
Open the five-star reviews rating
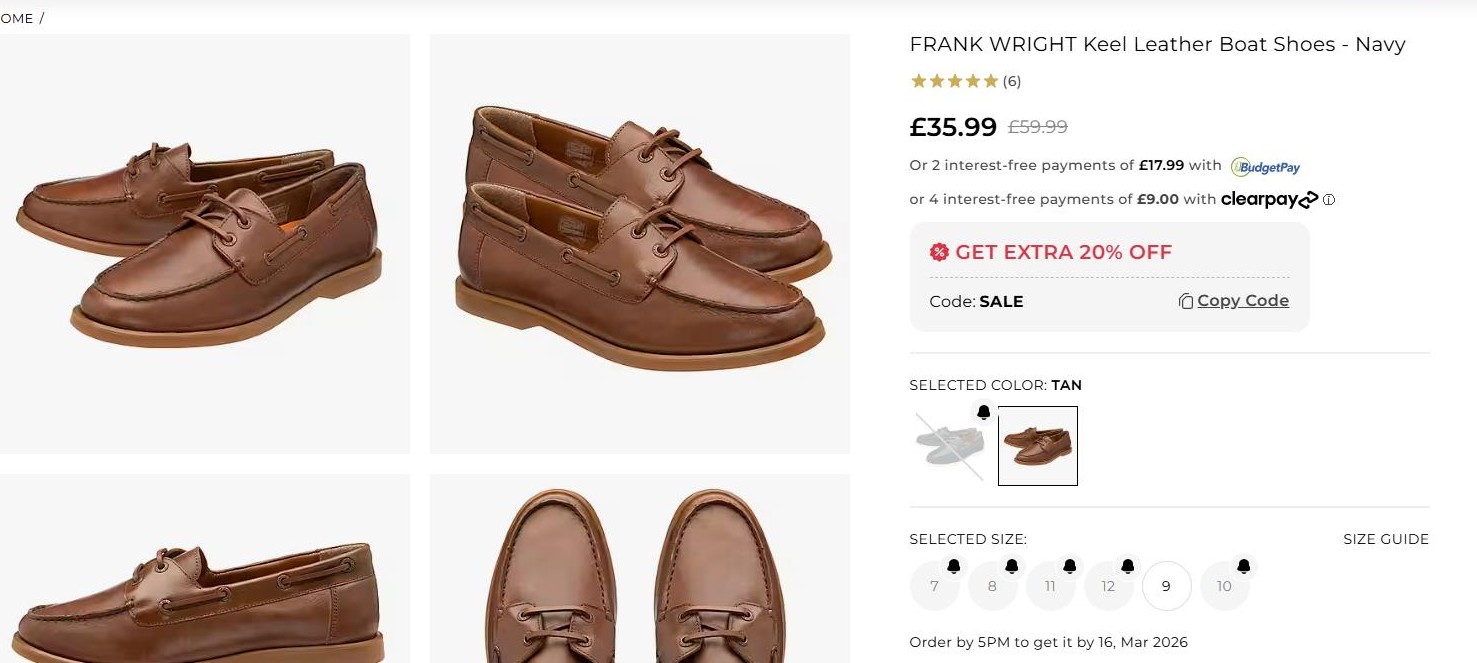[x=954, y=81]
